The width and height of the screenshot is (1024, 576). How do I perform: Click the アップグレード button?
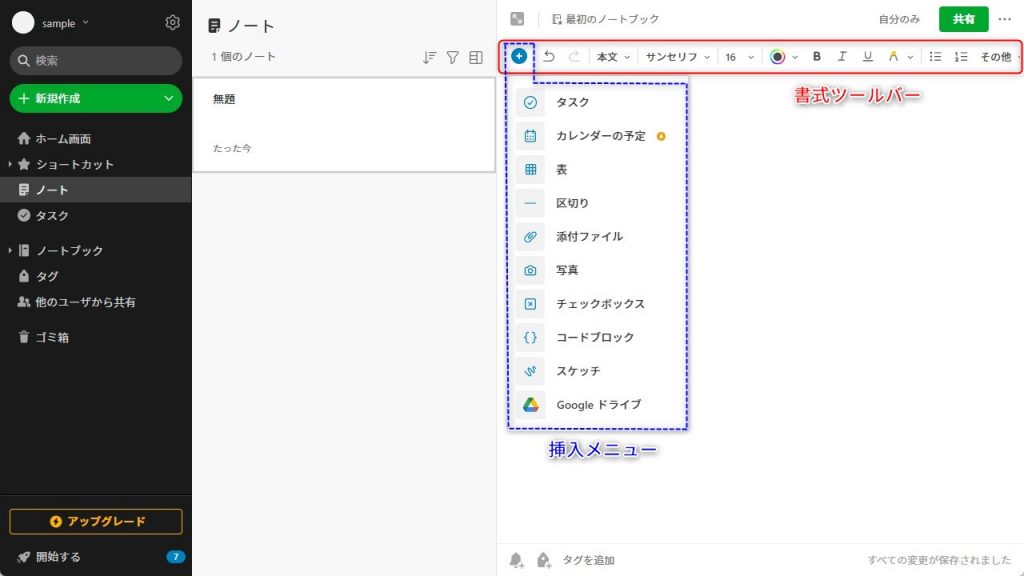95,521
